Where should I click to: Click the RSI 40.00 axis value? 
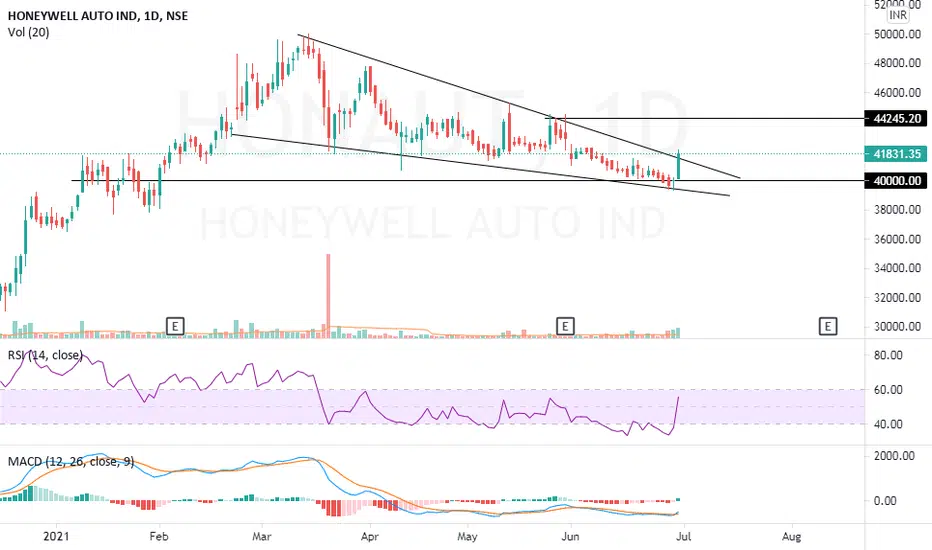888,424
